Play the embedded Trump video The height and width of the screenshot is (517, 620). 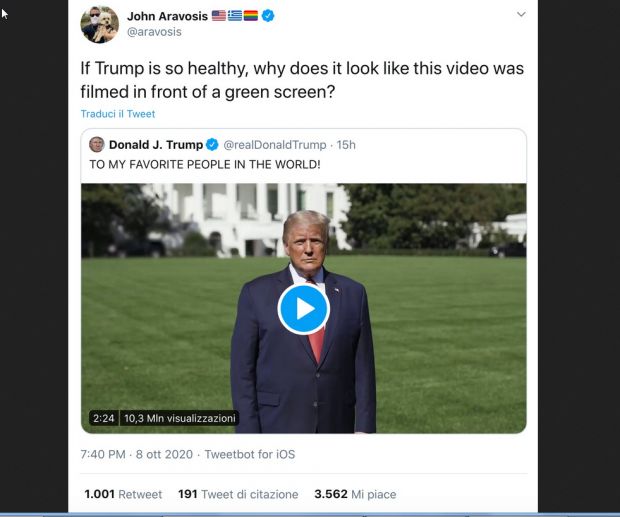point(303,309)
